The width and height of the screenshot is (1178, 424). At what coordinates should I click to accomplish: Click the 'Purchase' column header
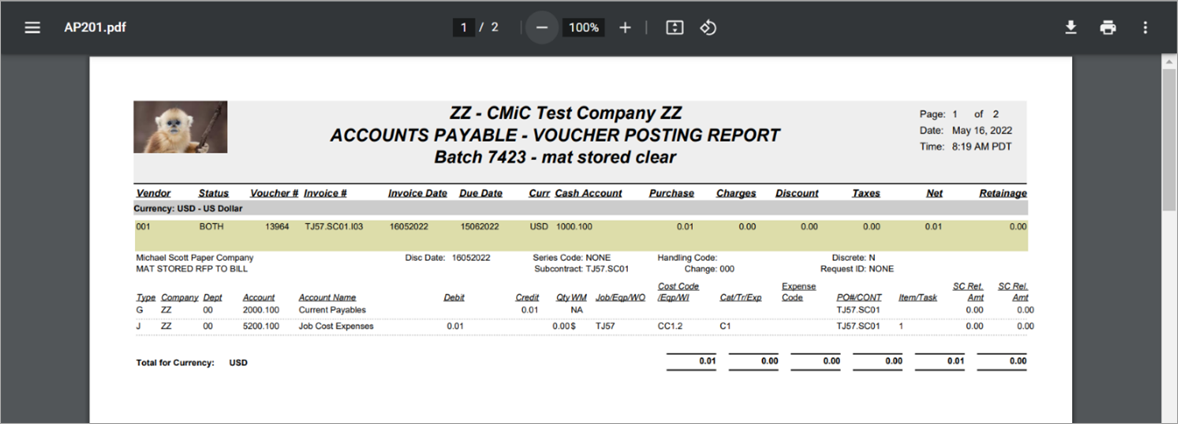(672, 193)
